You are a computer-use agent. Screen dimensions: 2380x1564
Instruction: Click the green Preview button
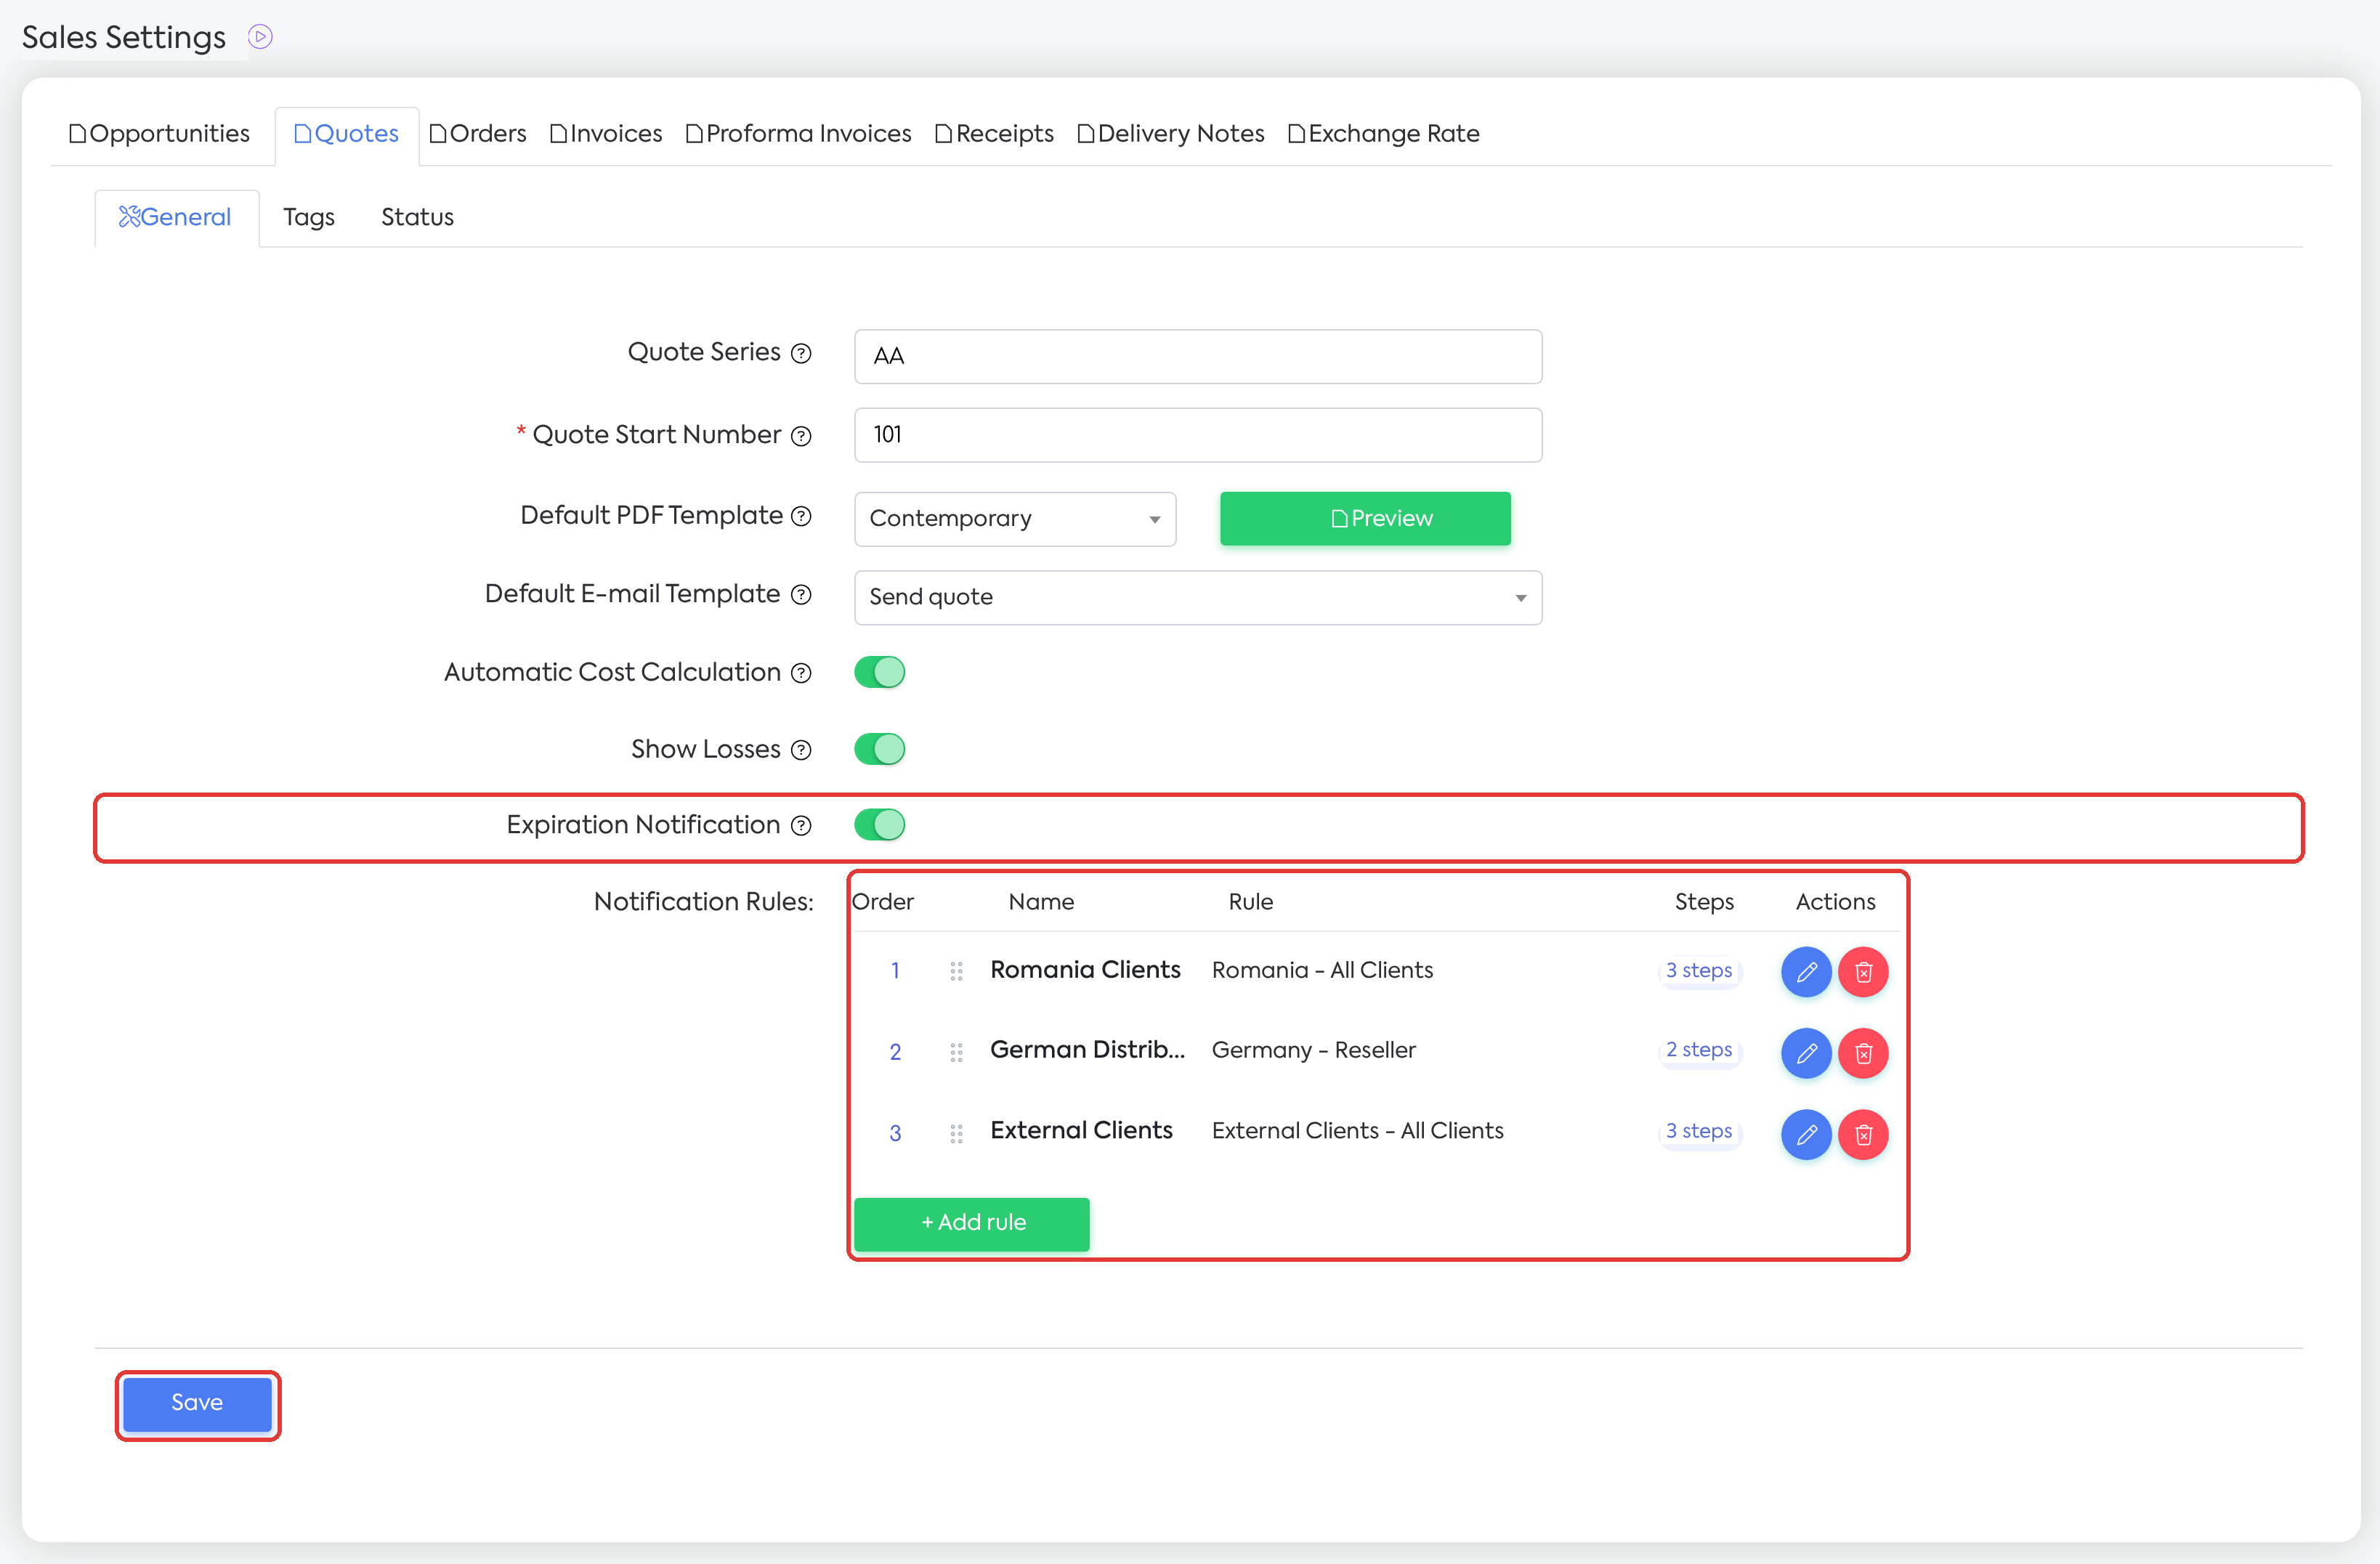[x=1365, y=519]
